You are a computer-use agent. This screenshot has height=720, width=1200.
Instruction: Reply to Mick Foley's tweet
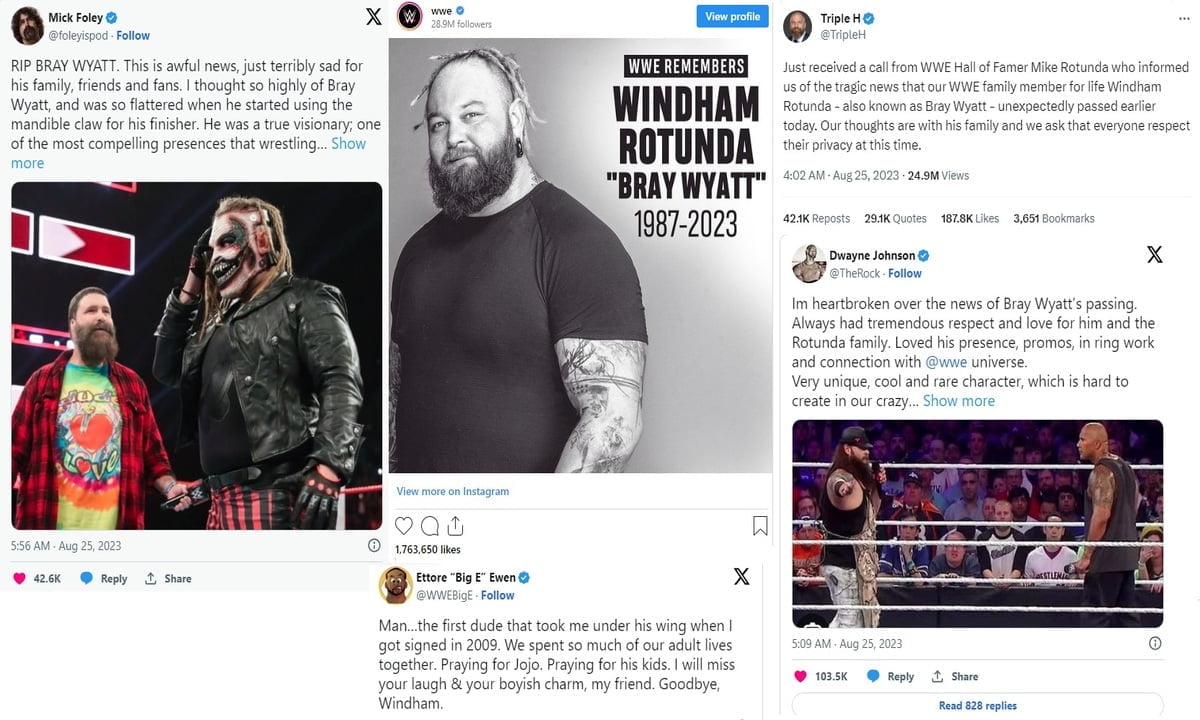click(104, 578)
